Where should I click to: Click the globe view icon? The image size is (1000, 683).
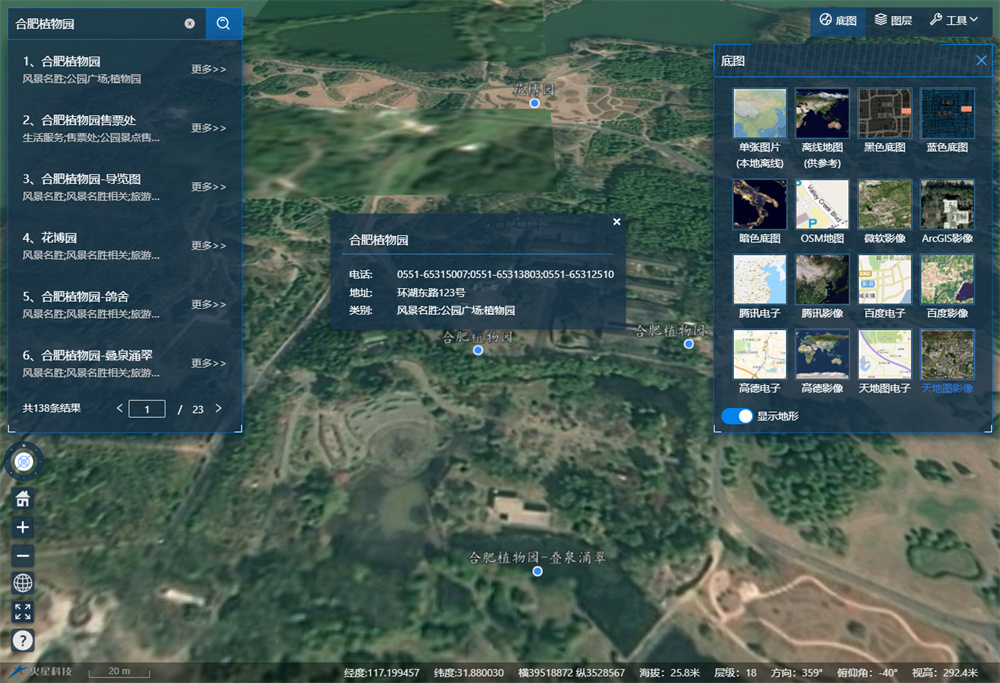[x=23, y=584]
